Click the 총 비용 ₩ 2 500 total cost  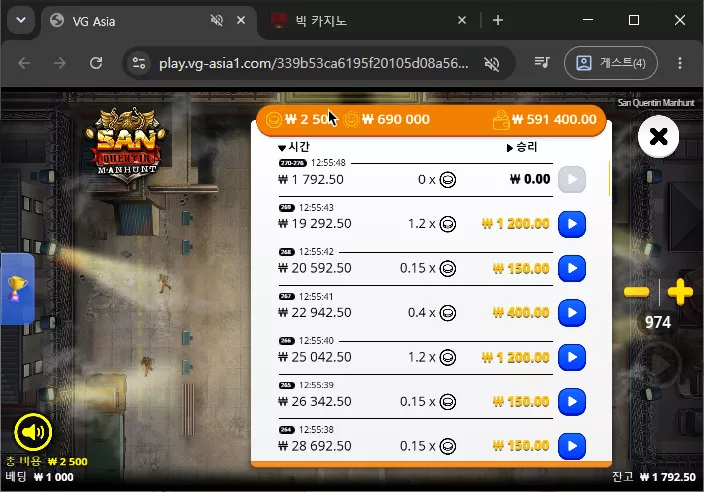pyautogui.click(x=46, y=461)
